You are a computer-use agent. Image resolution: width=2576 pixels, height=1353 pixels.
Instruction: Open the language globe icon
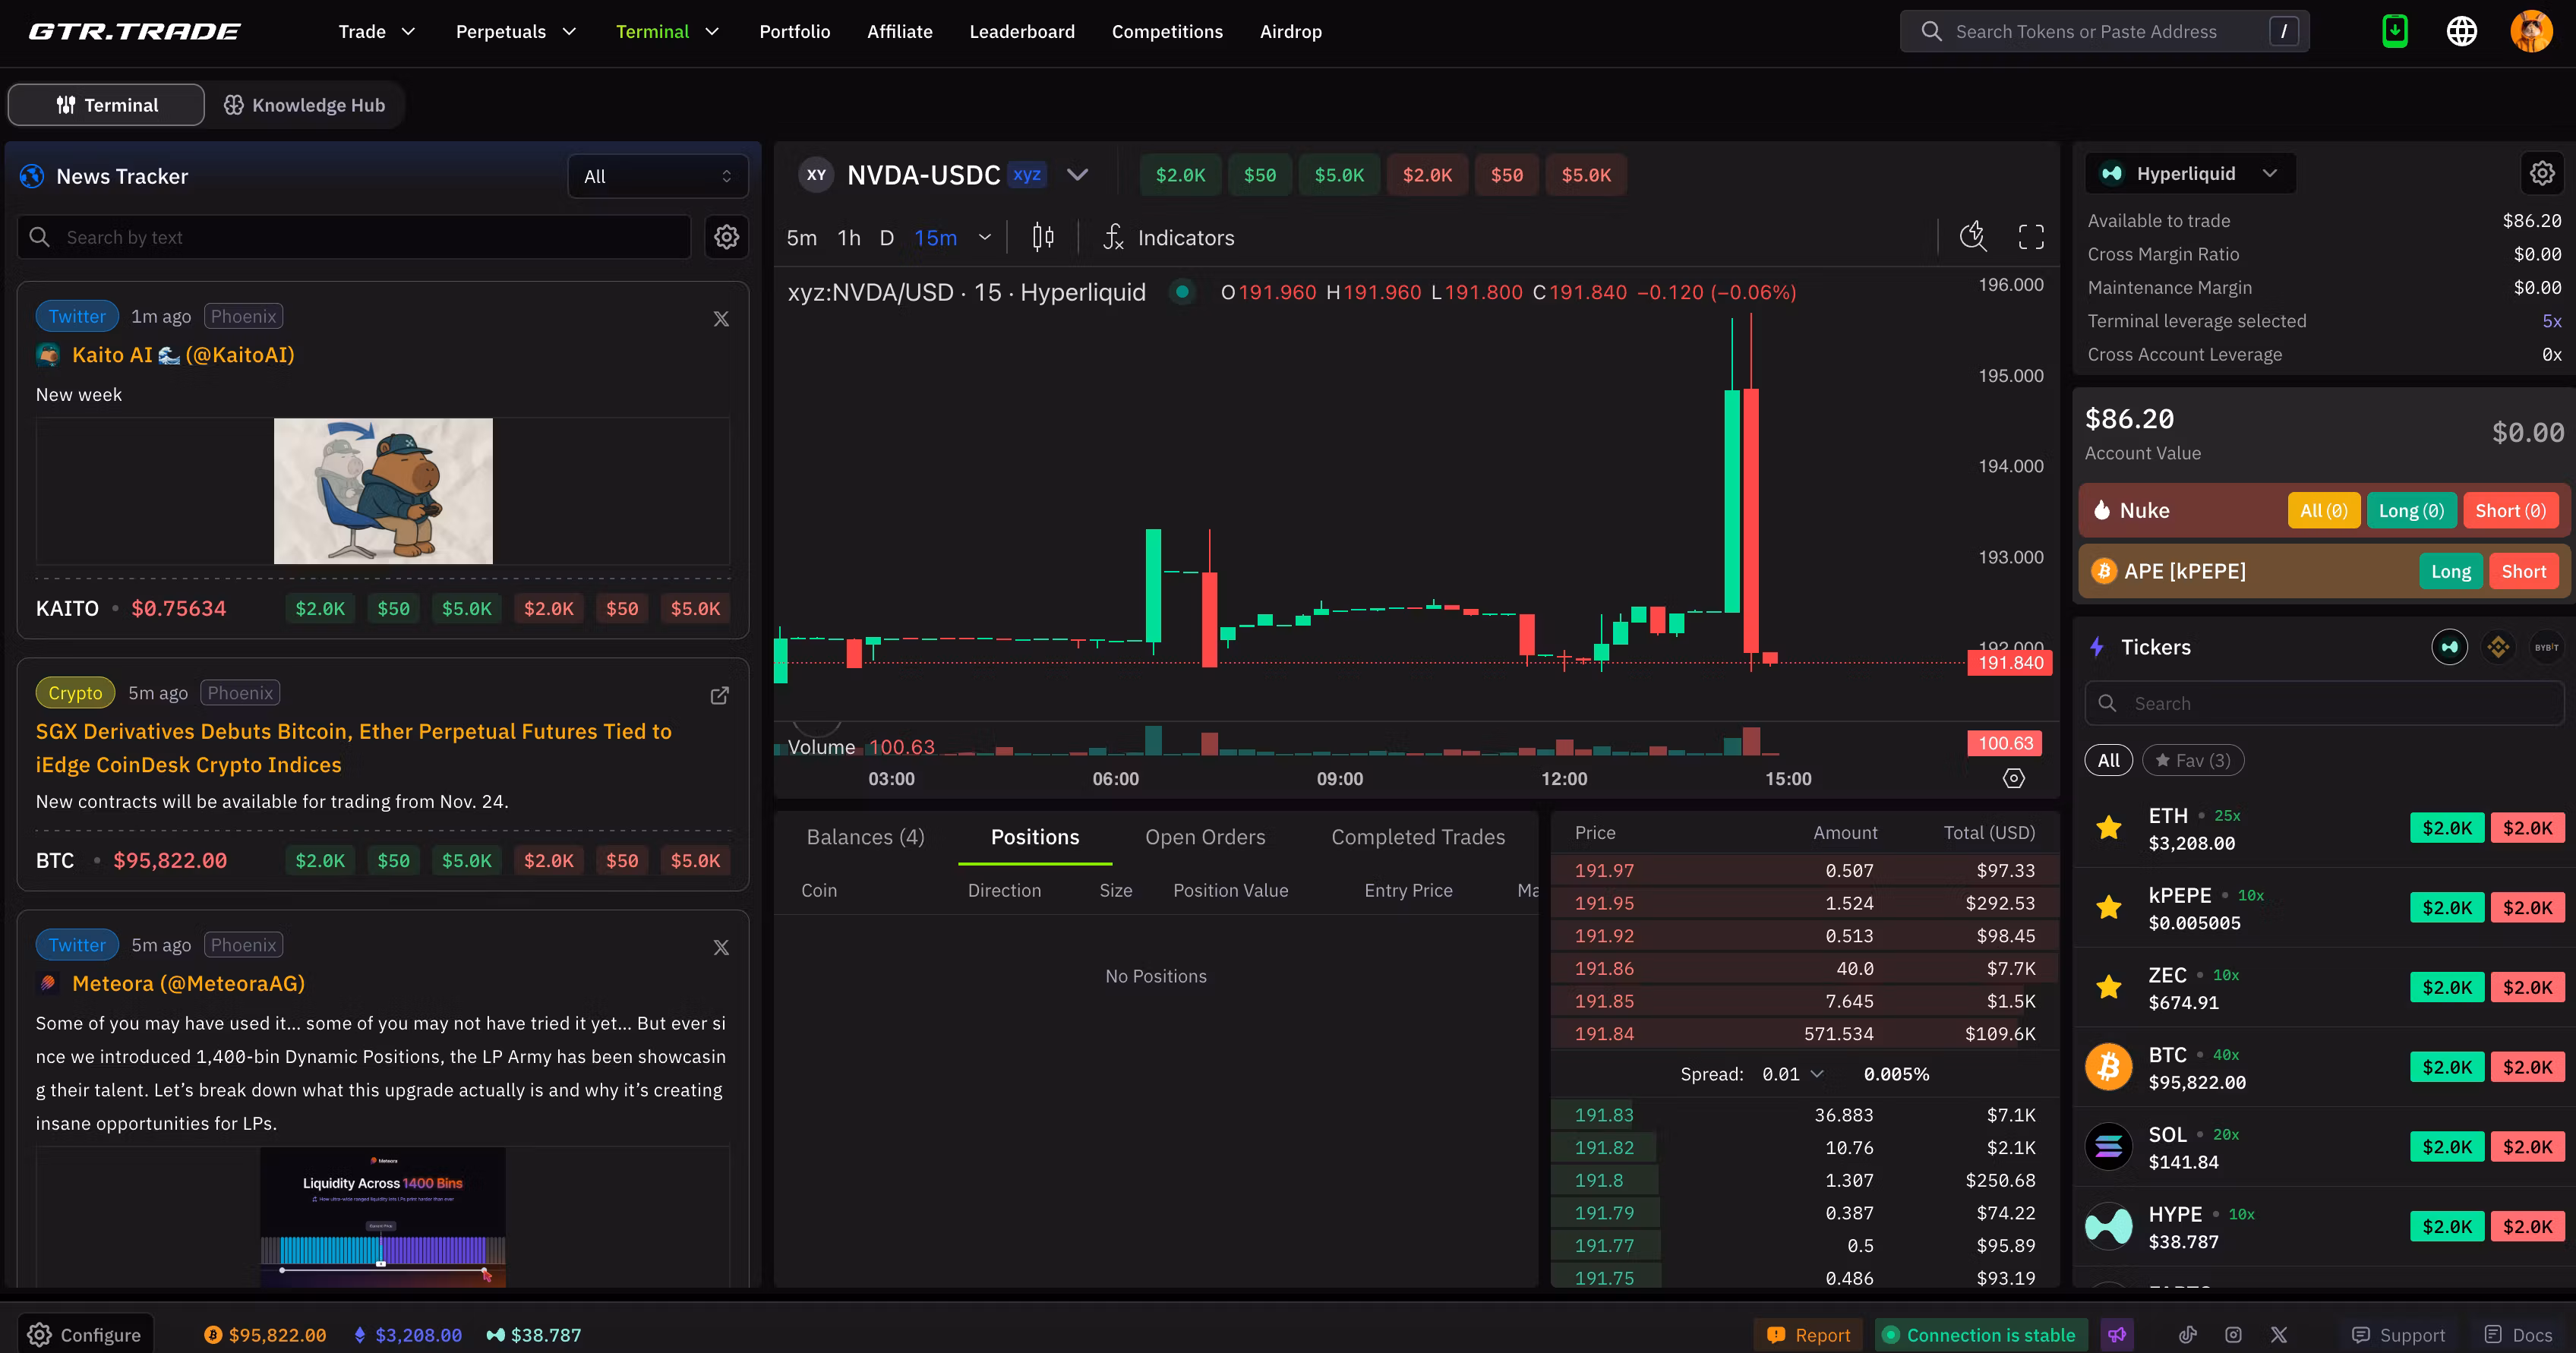click(x=2461, y=31)
